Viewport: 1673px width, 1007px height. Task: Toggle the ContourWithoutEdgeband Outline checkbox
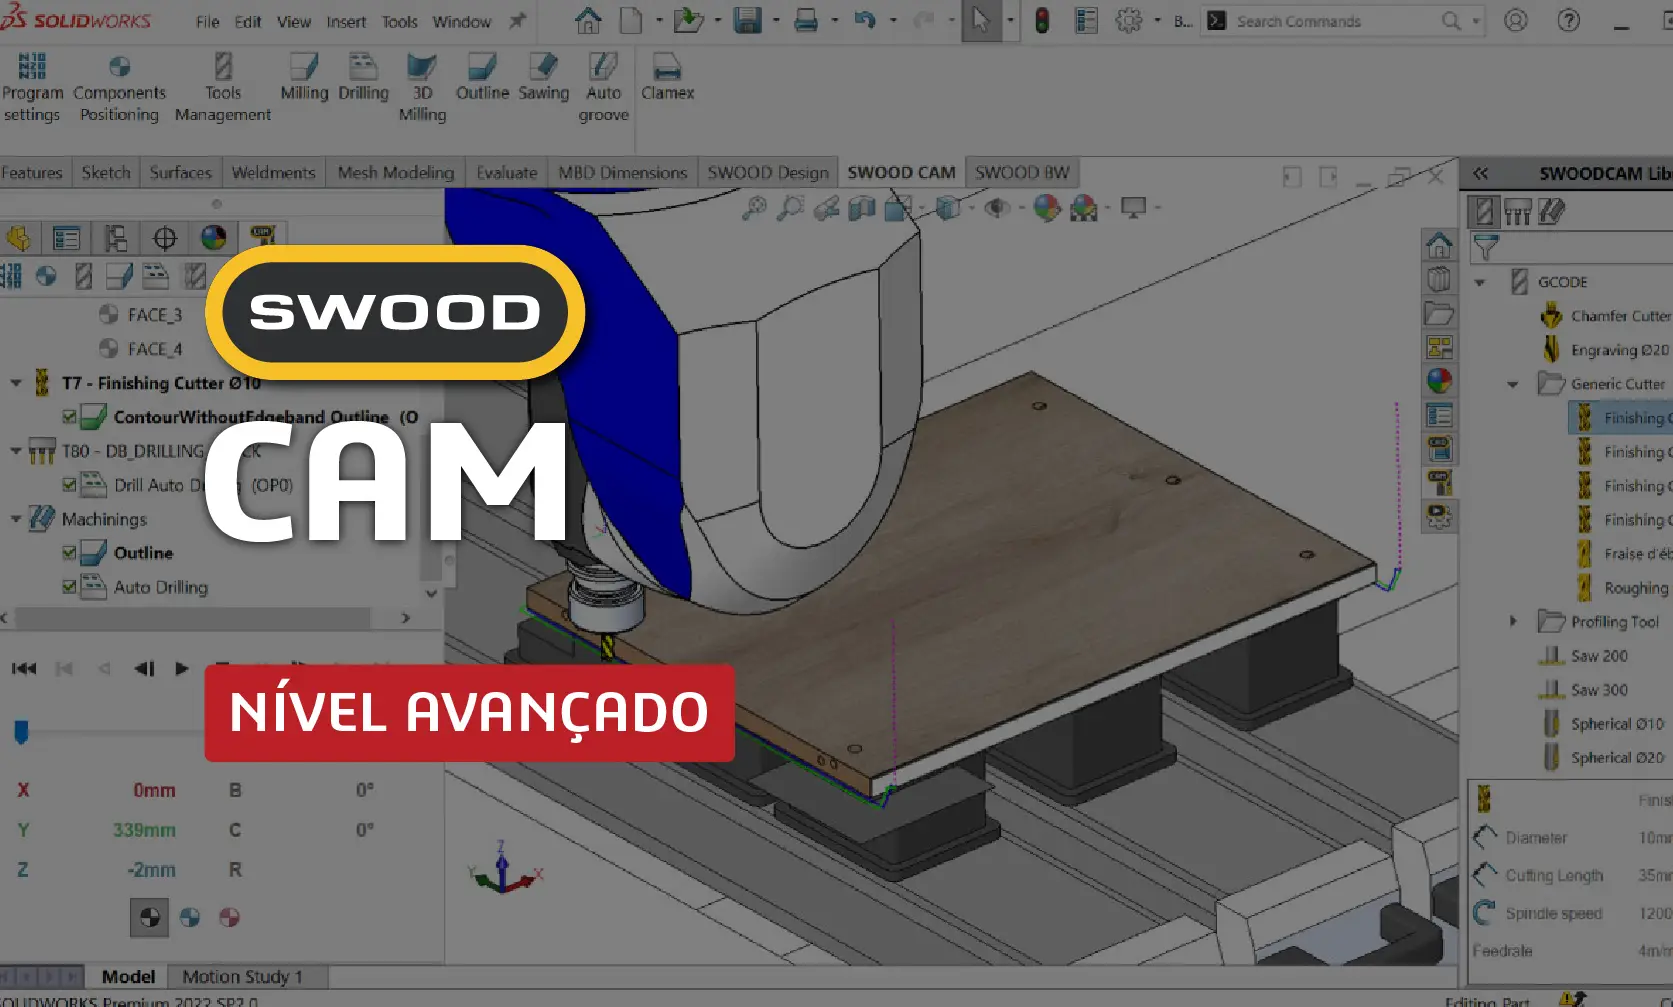69,417
